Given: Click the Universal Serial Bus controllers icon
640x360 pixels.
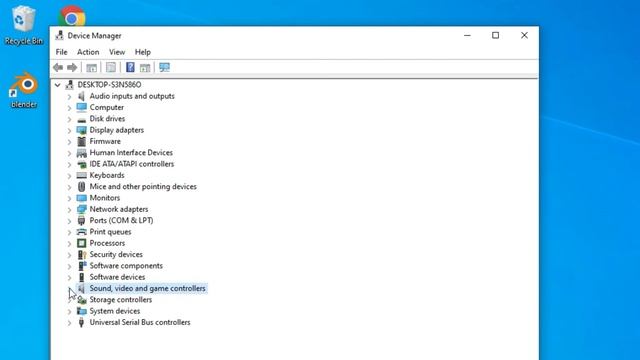Looking at the screenshot, I should click(81, 322).
